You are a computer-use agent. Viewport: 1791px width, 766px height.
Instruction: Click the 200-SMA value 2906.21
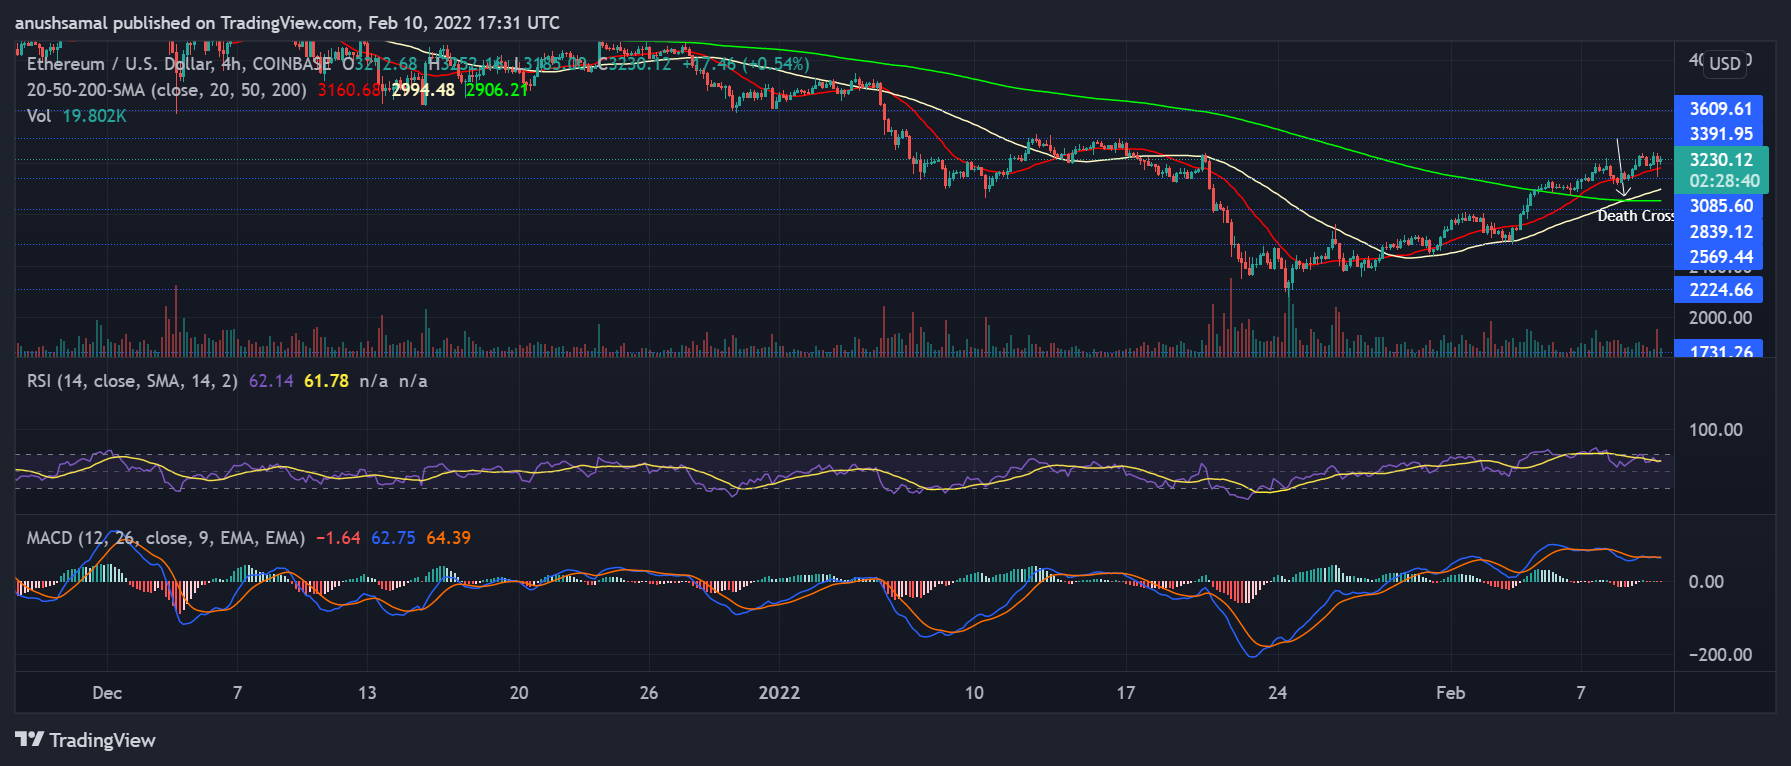click(x=497, y=90)
